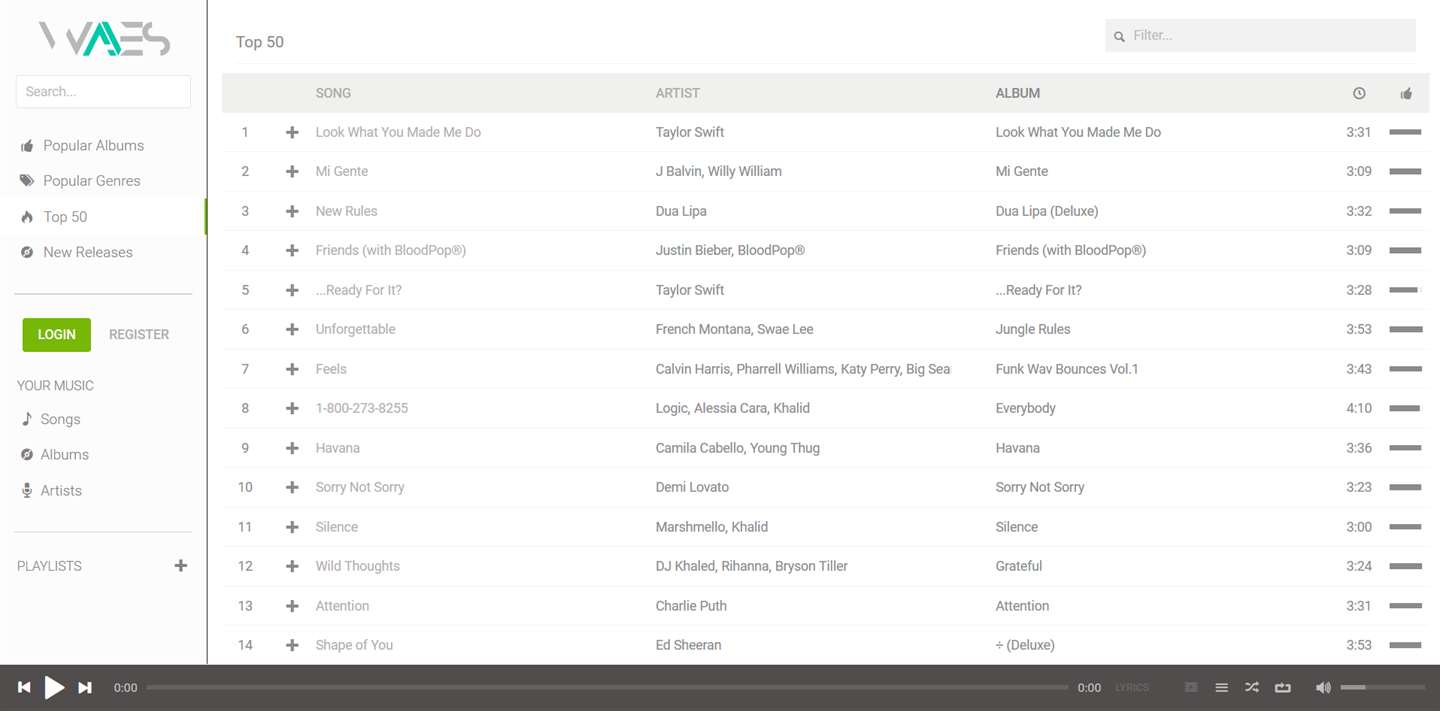
Task: Open artist Ed Sheeran
Action: coord(688,645)
